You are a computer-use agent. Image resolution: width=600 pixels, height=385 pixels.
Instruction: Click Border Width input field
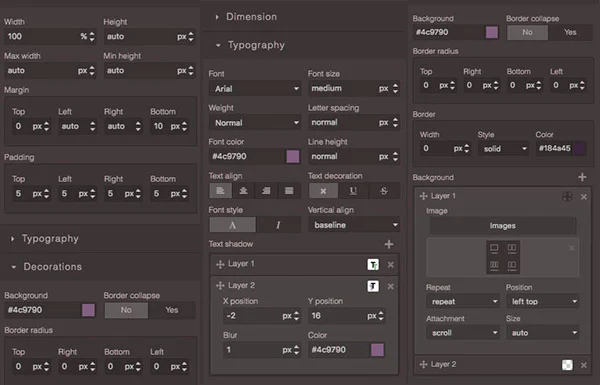[445, 148]
